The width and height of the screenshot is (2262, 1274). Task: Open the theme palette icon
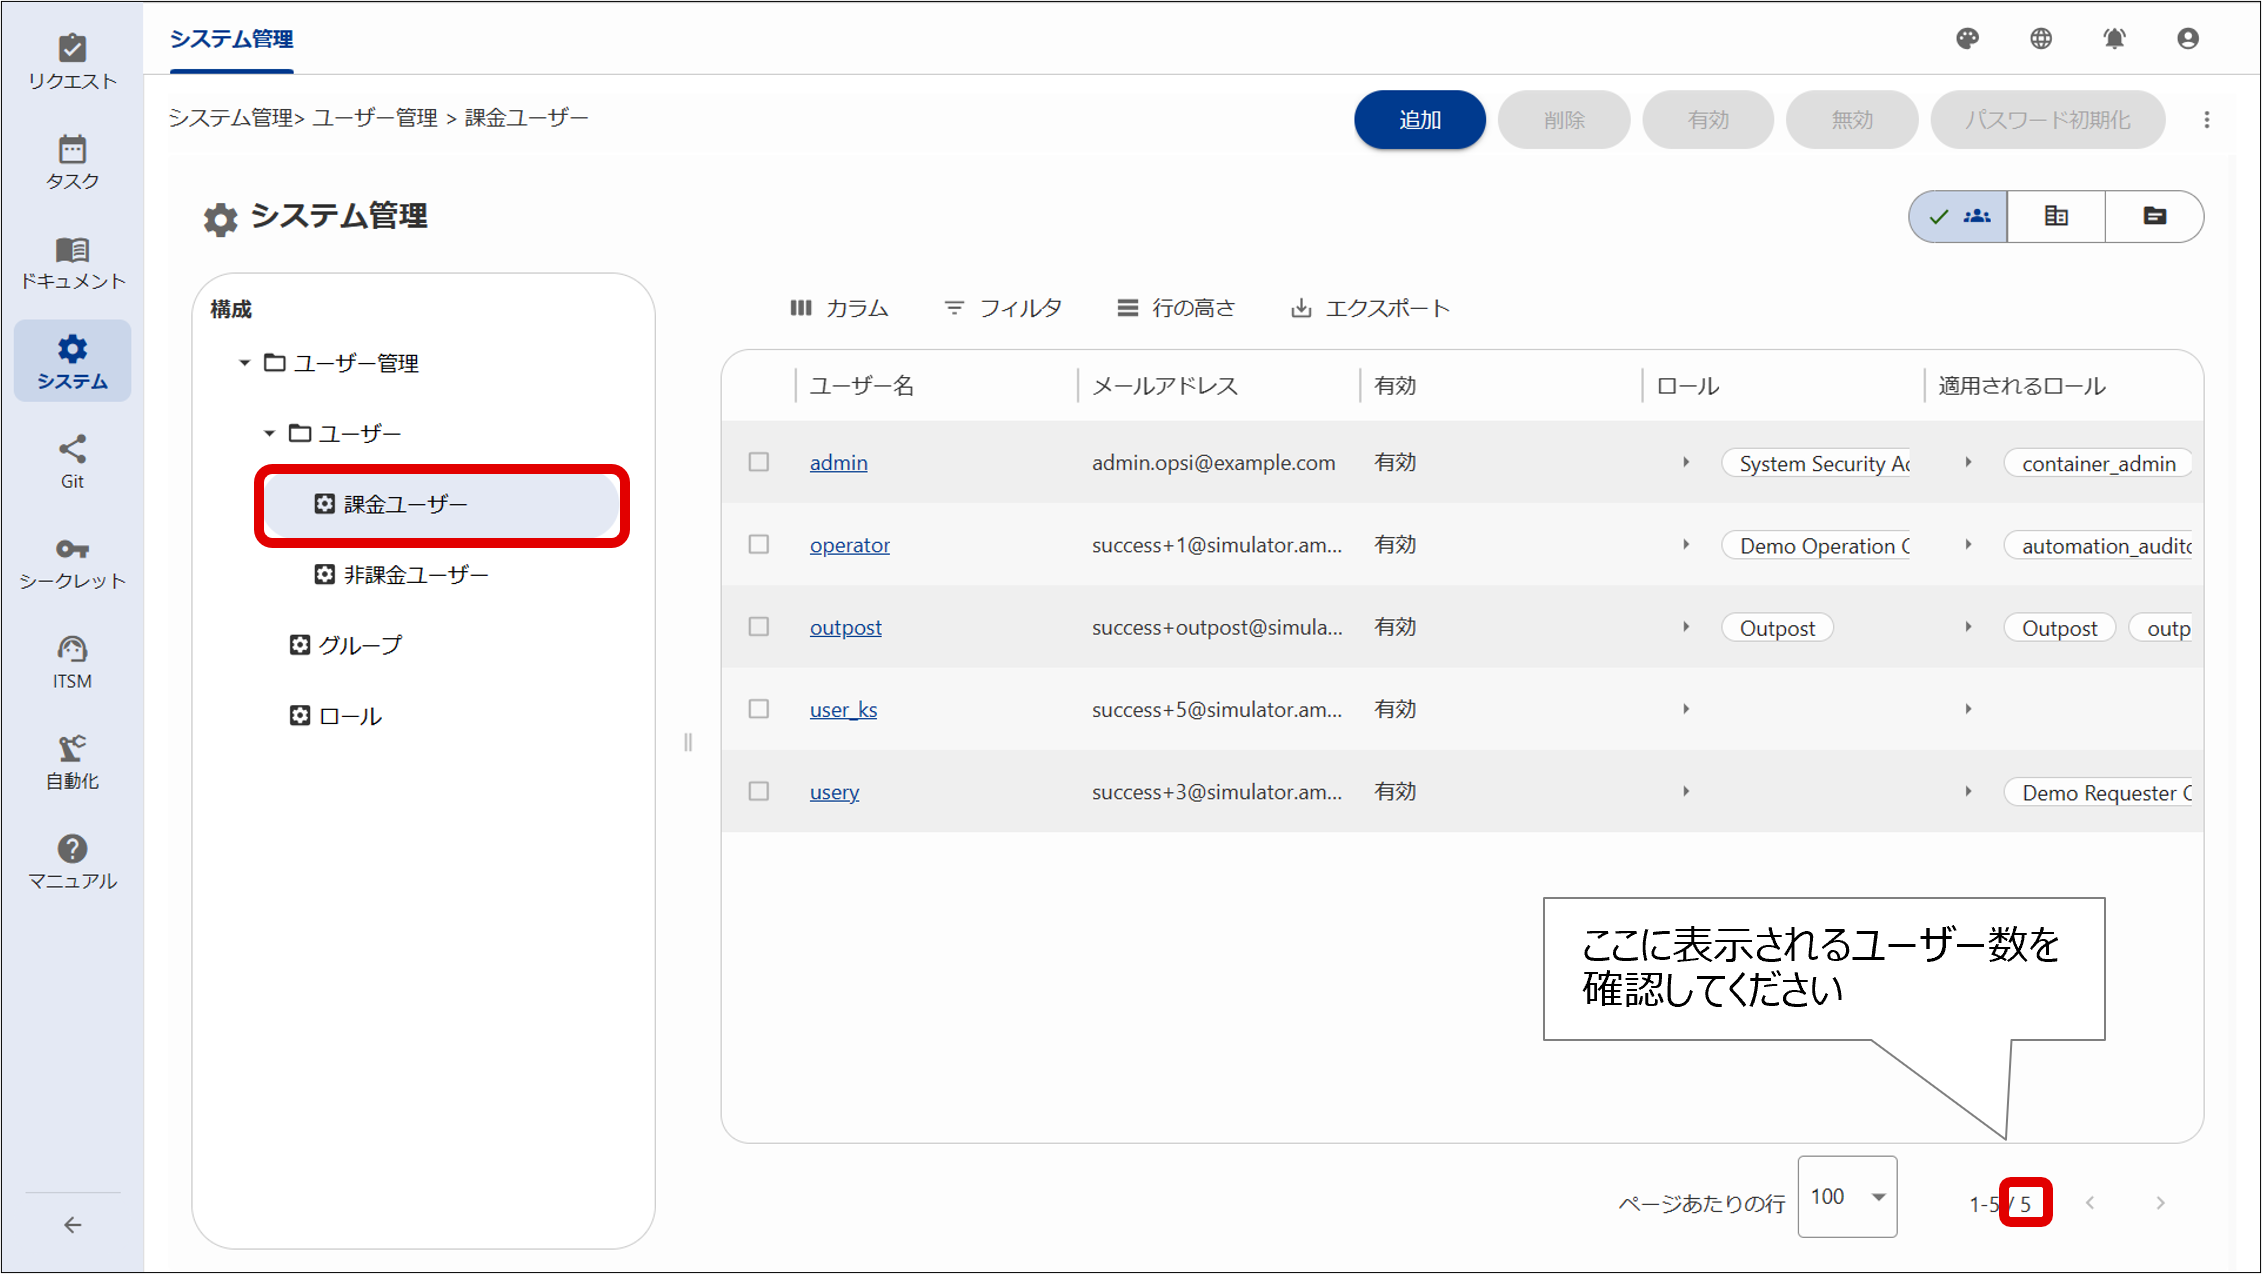coord(1967,39)
